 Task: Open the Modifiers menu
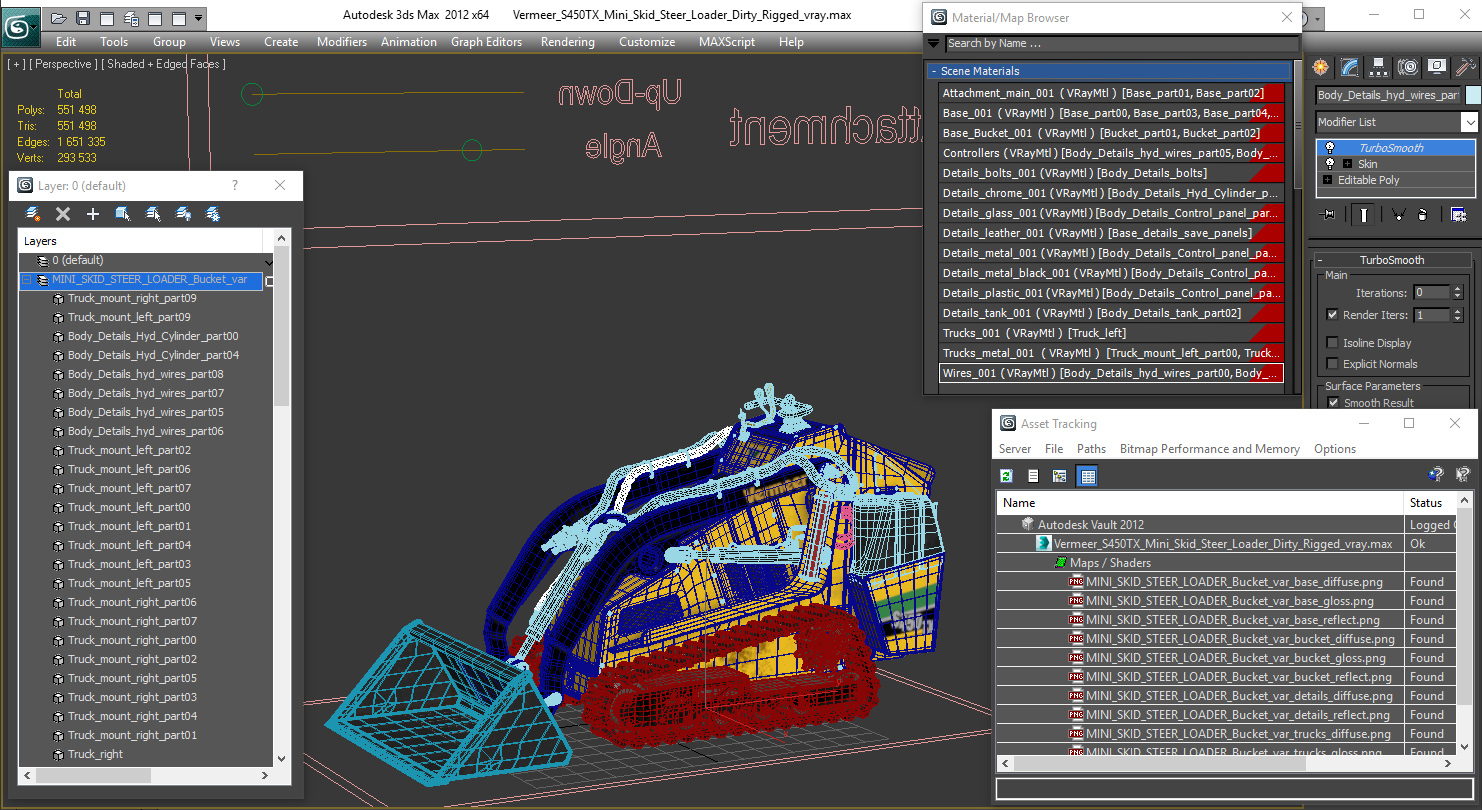click(x=342, y=42)
